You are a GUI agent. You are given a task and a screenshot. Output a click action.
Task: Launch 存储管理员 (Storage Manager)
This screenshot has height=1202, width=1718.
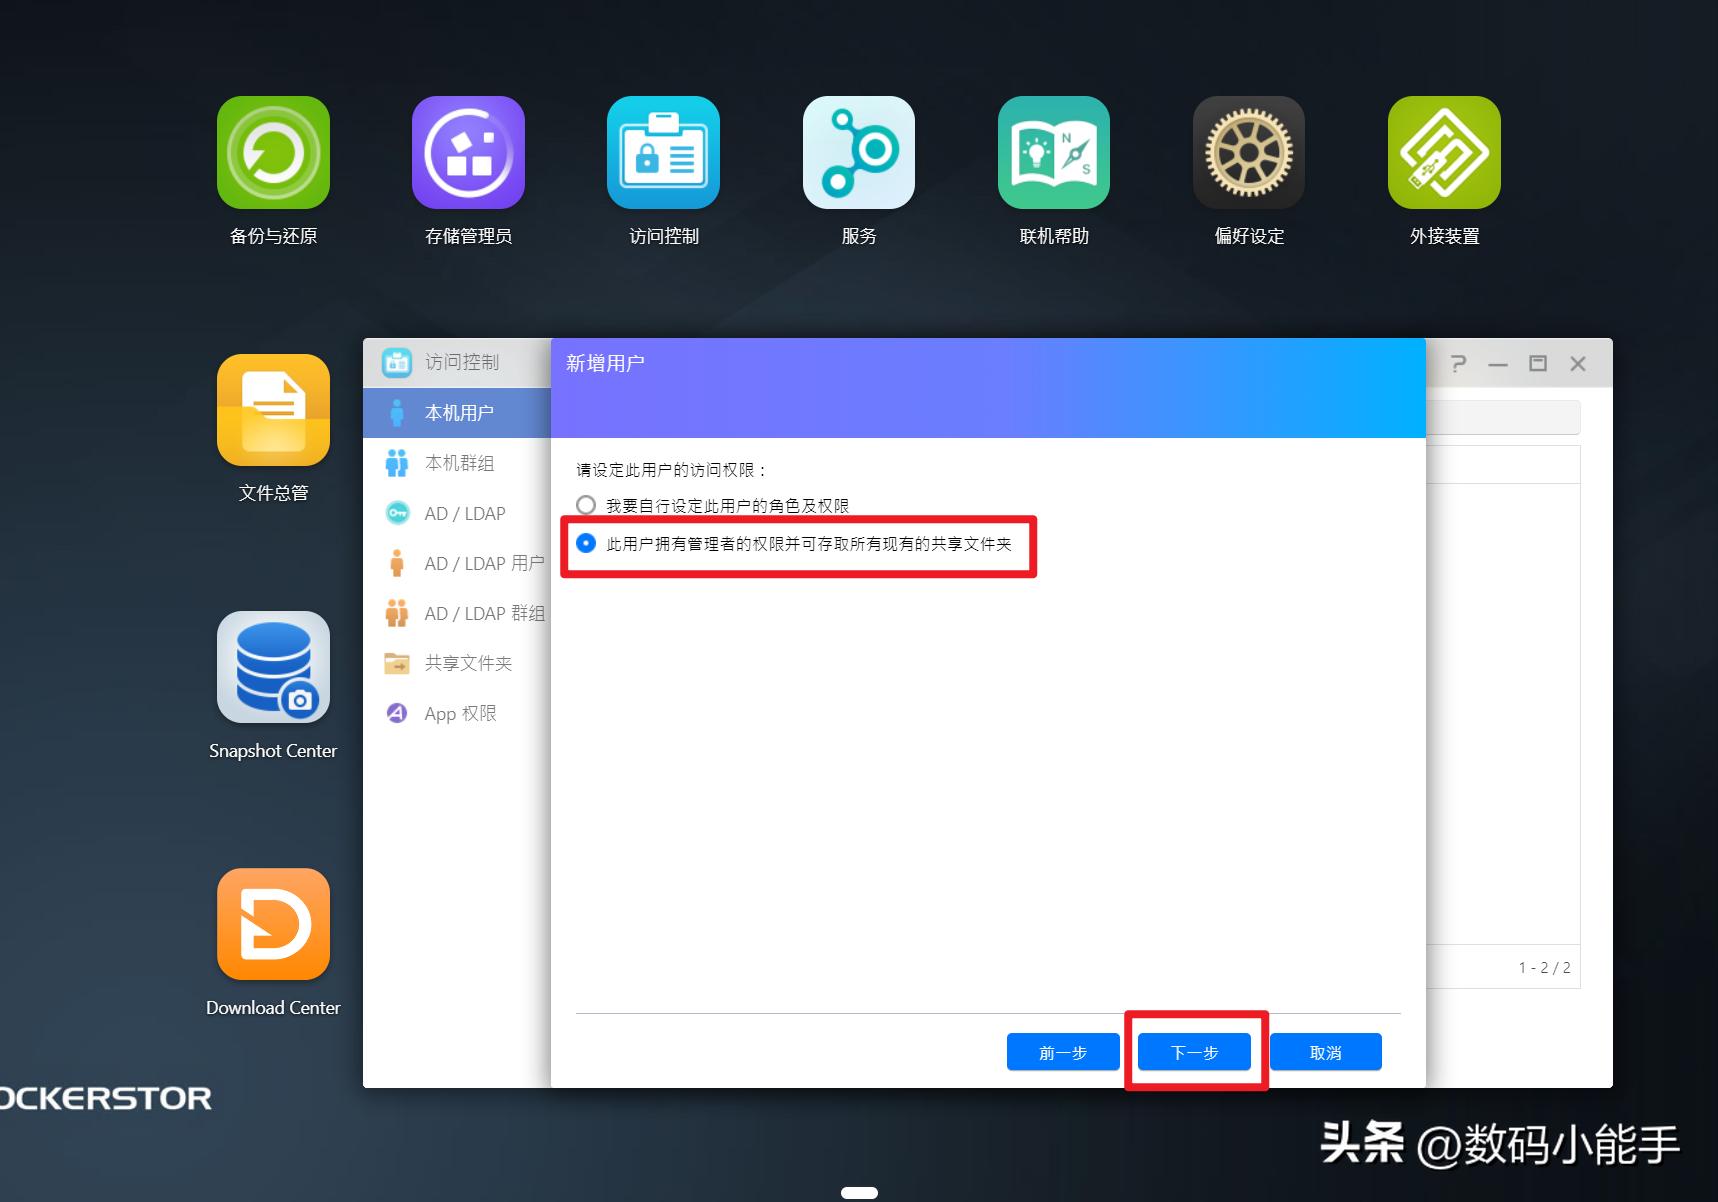(x=467, y=153)
